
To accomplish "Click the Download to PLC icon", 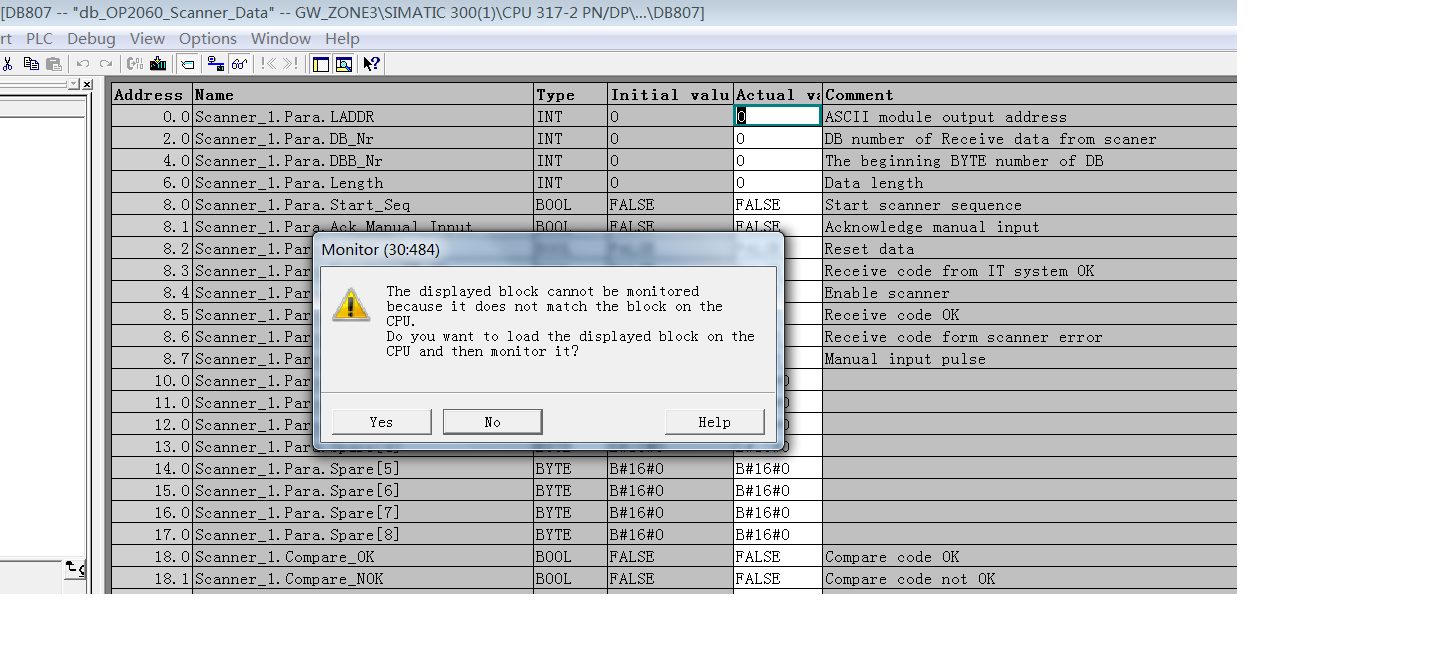I will point(158,64).
